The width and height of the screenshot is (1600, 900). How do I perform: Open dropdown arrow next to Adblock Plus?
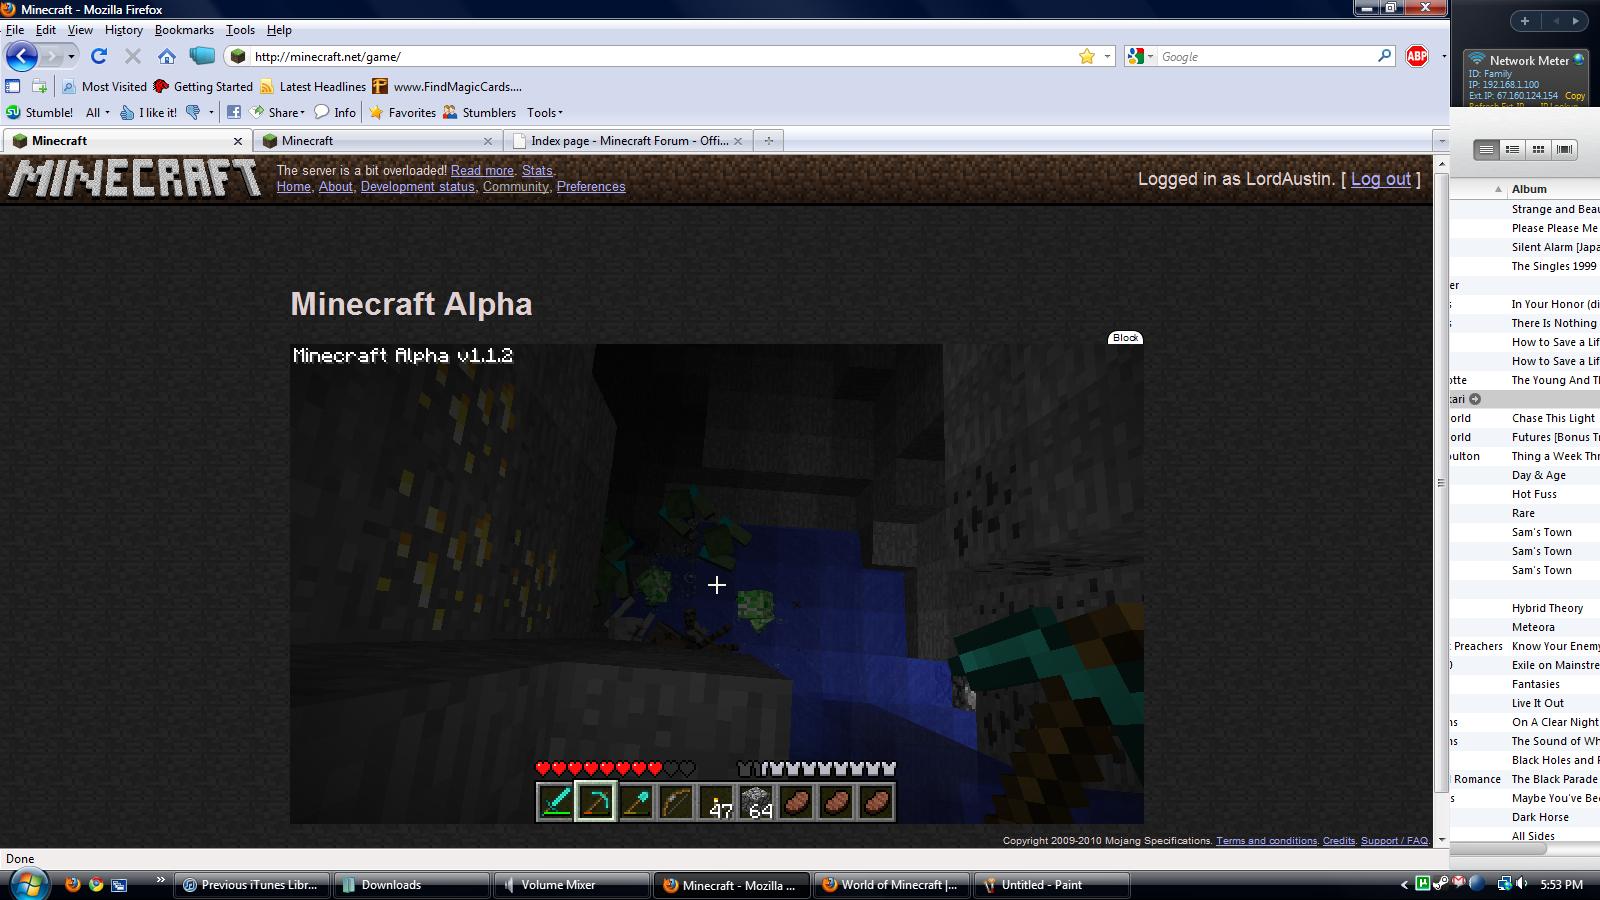tap(1443, 57)
